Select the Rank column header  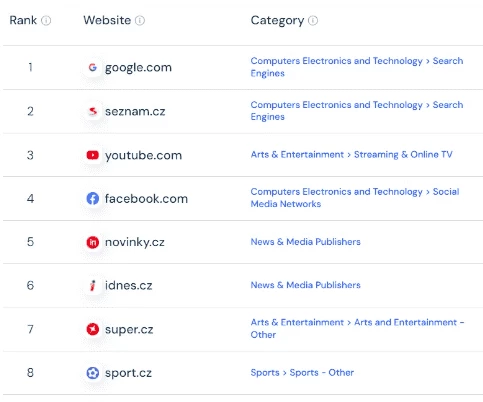click(23, 20)
